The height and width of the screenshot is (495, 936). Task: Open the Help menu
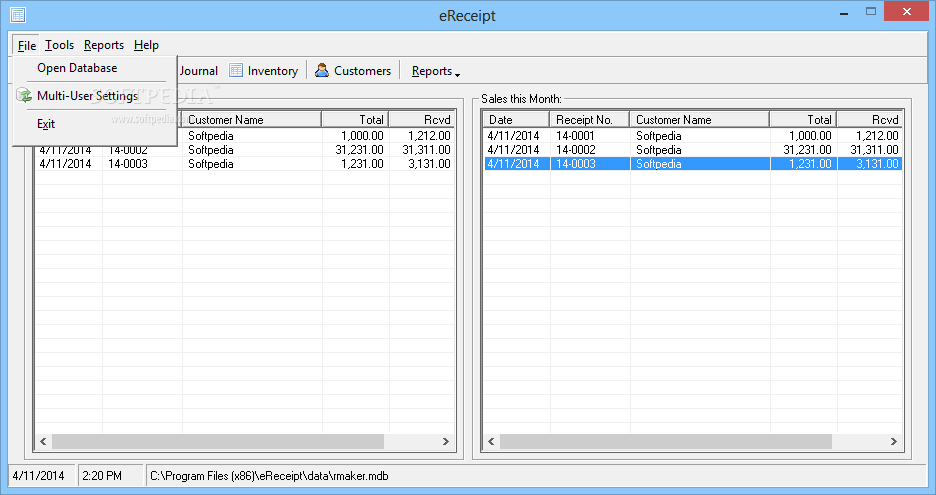coord(146,45)
